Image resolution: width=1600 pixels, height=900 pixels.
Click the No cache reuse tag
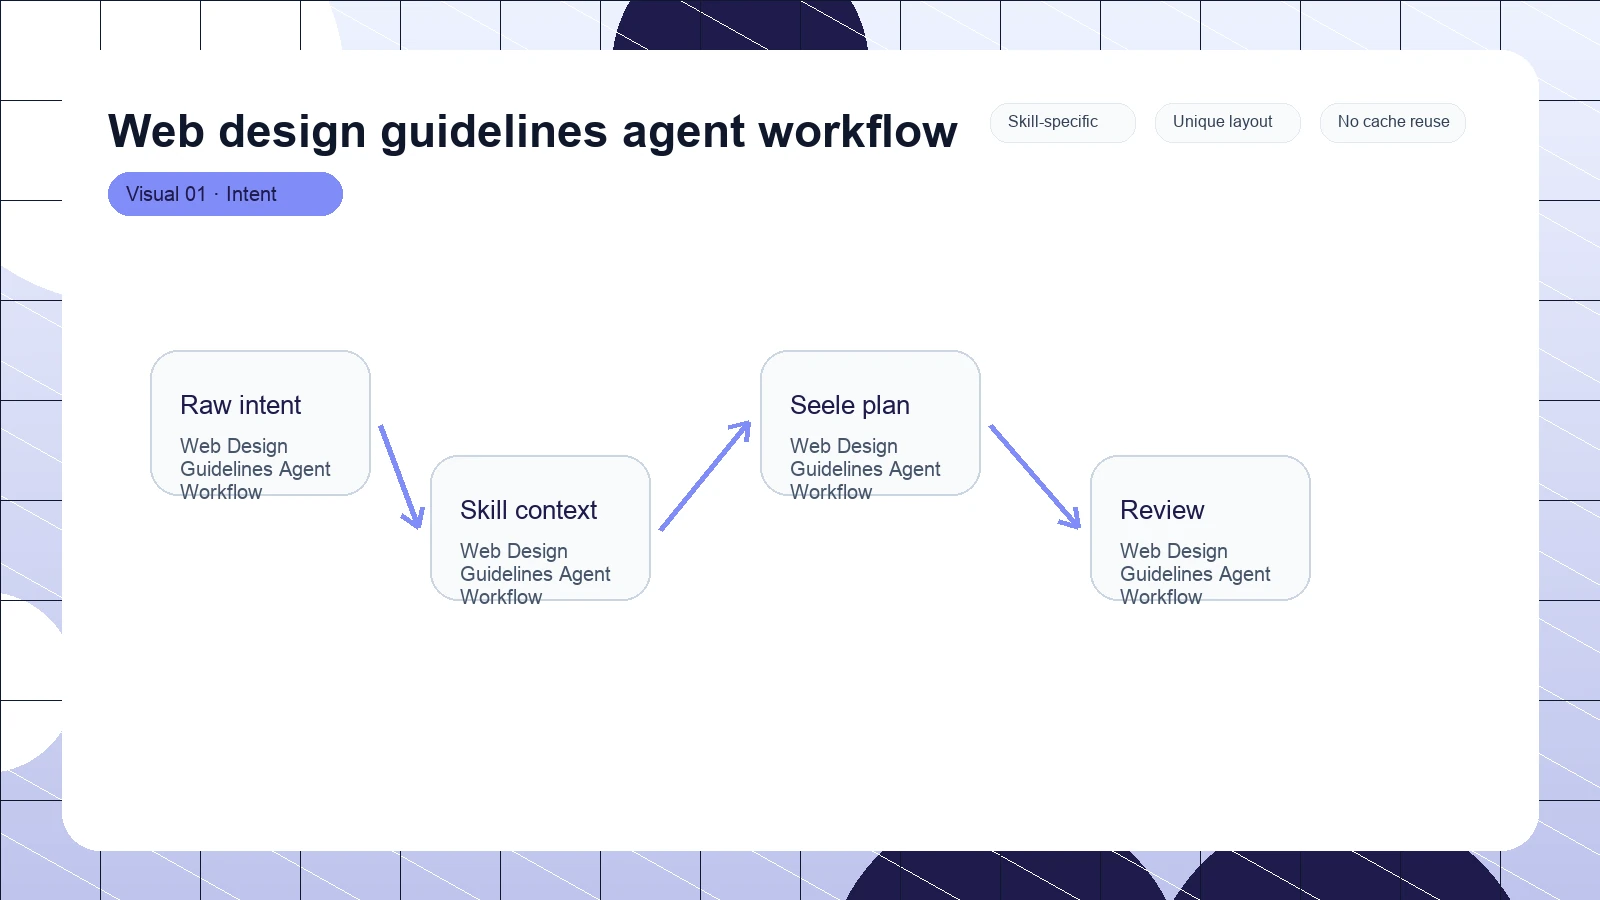pos(1392,122)
